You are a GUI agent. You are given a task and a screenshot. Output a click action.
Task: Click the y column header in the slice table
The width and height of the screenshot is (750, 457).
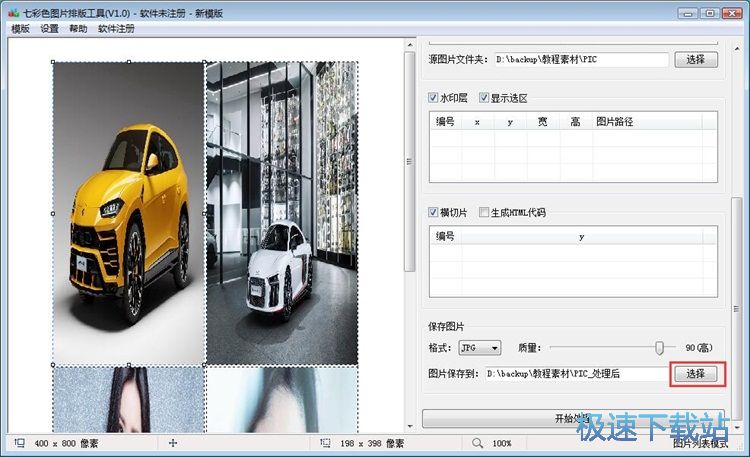tap(582, 236)
